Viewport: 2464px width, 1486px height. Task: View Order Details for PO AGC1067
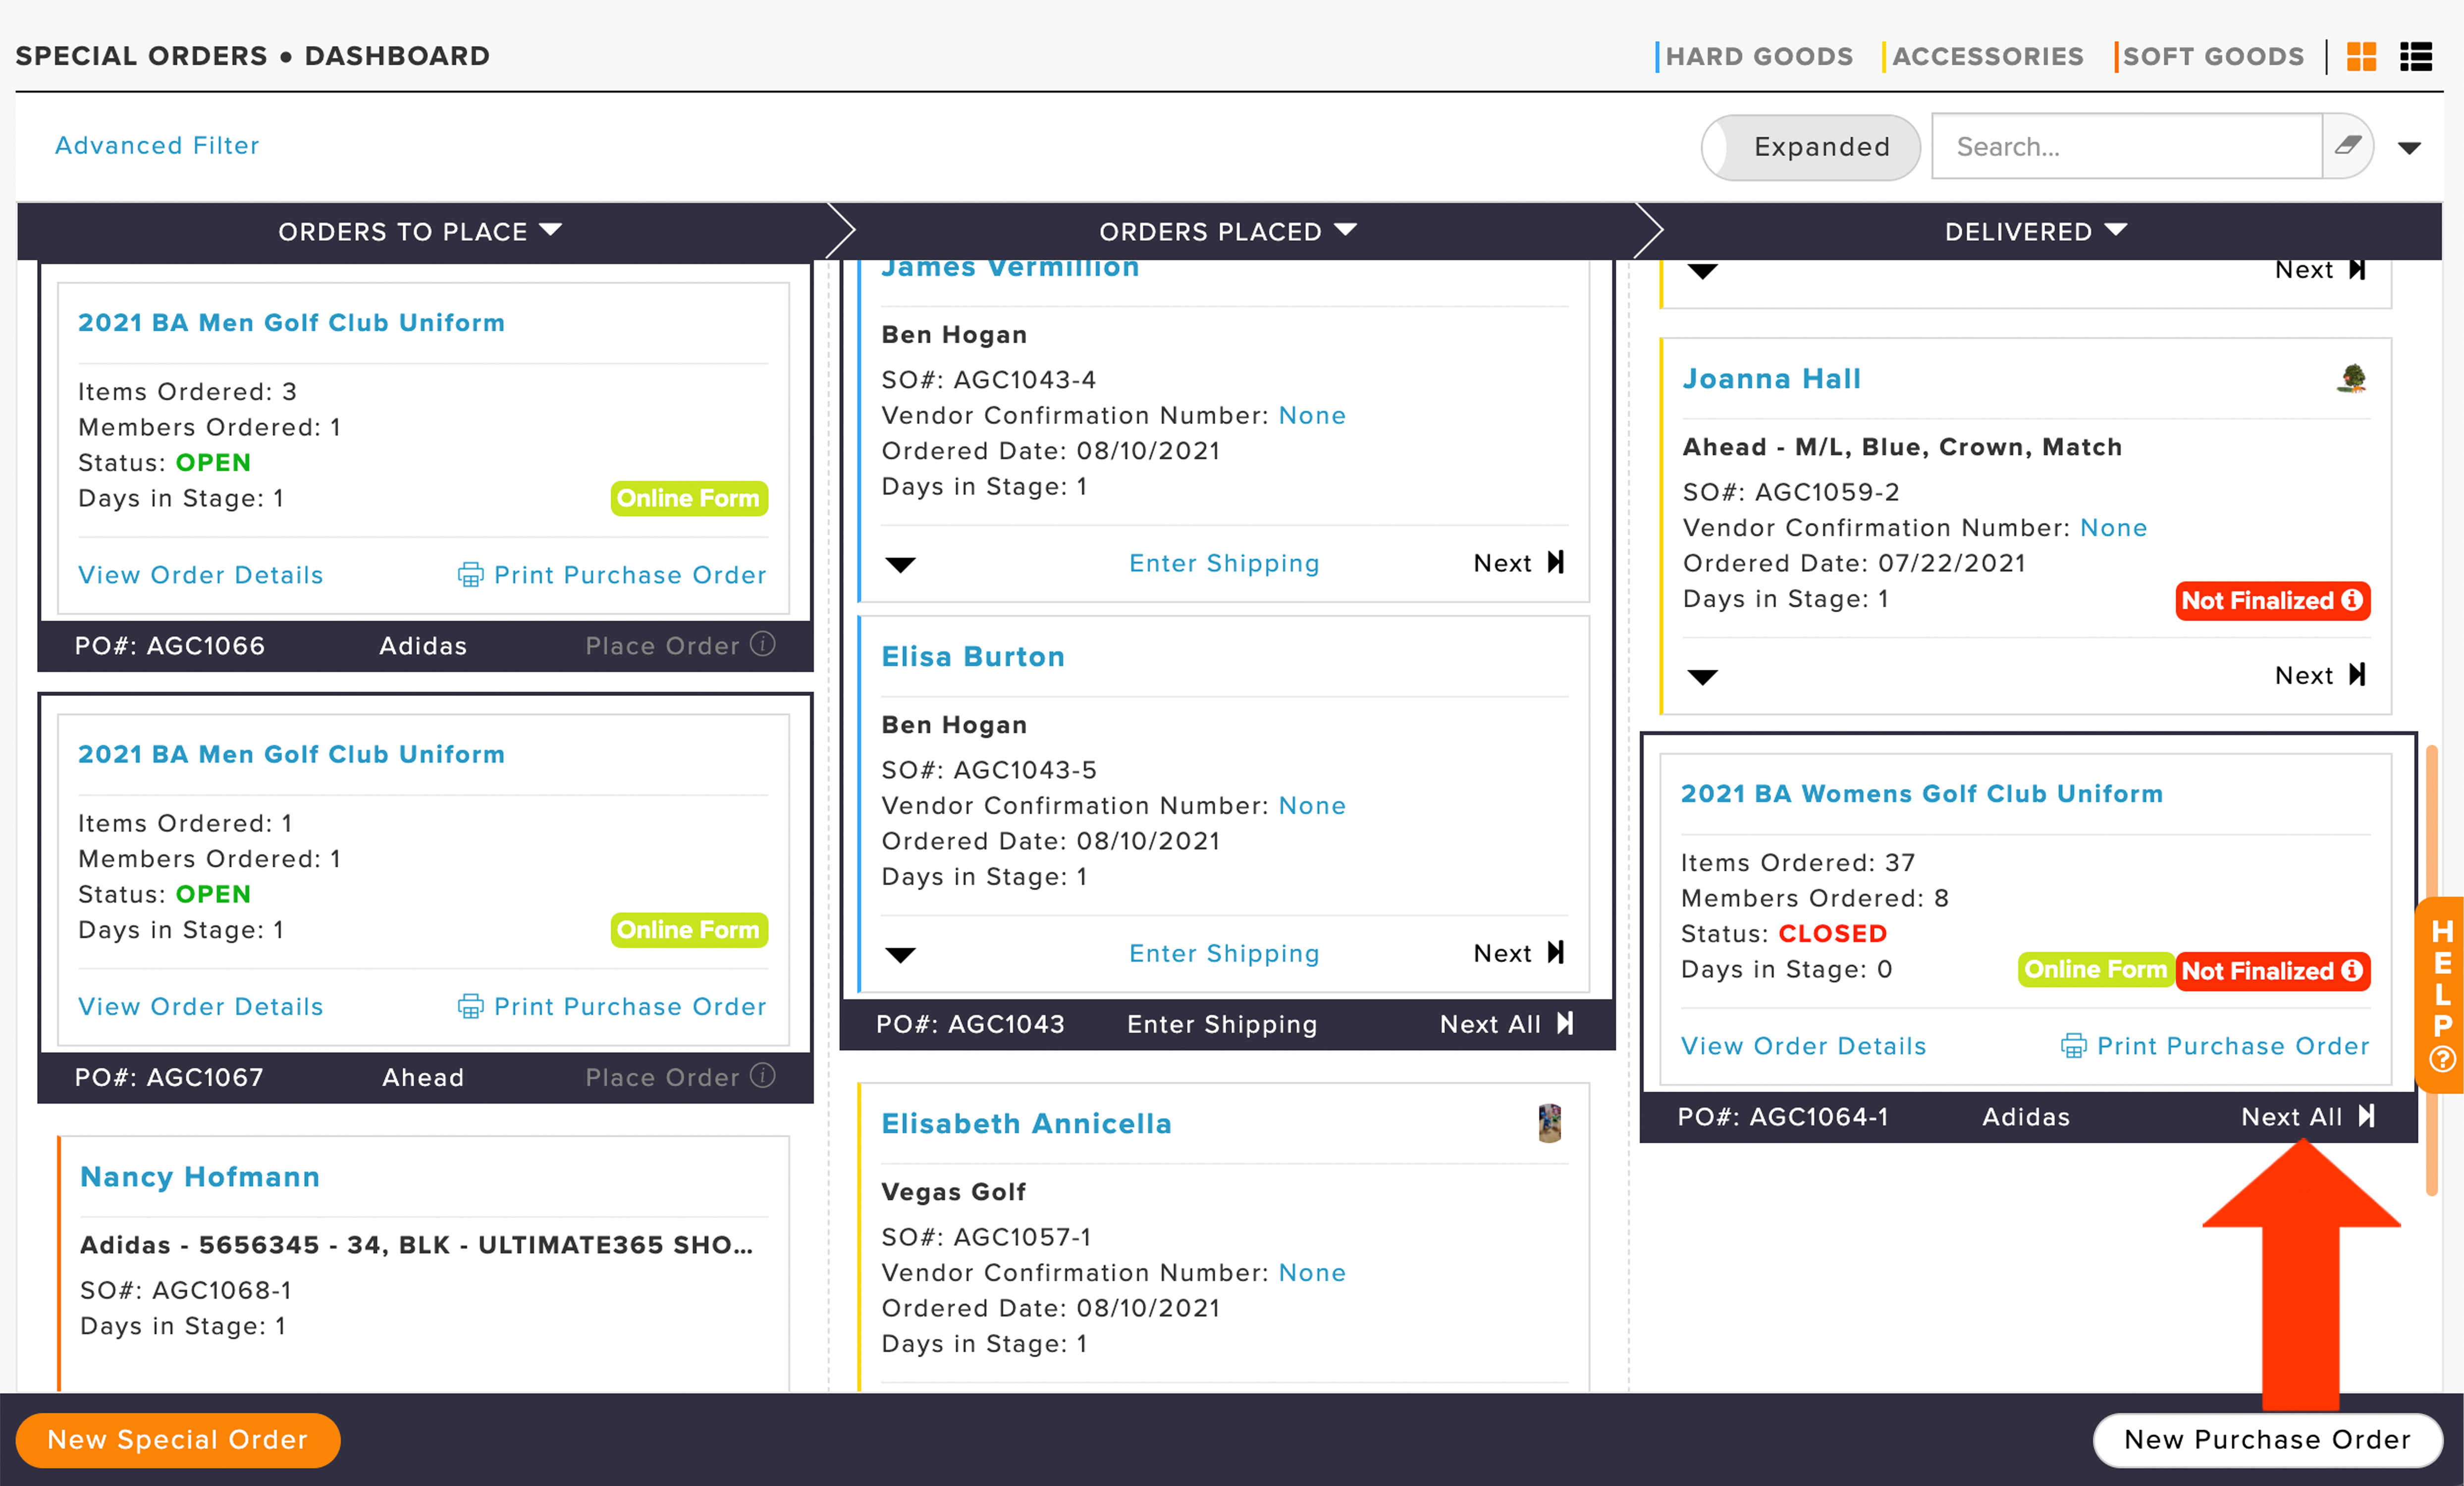pos(201,1006)
